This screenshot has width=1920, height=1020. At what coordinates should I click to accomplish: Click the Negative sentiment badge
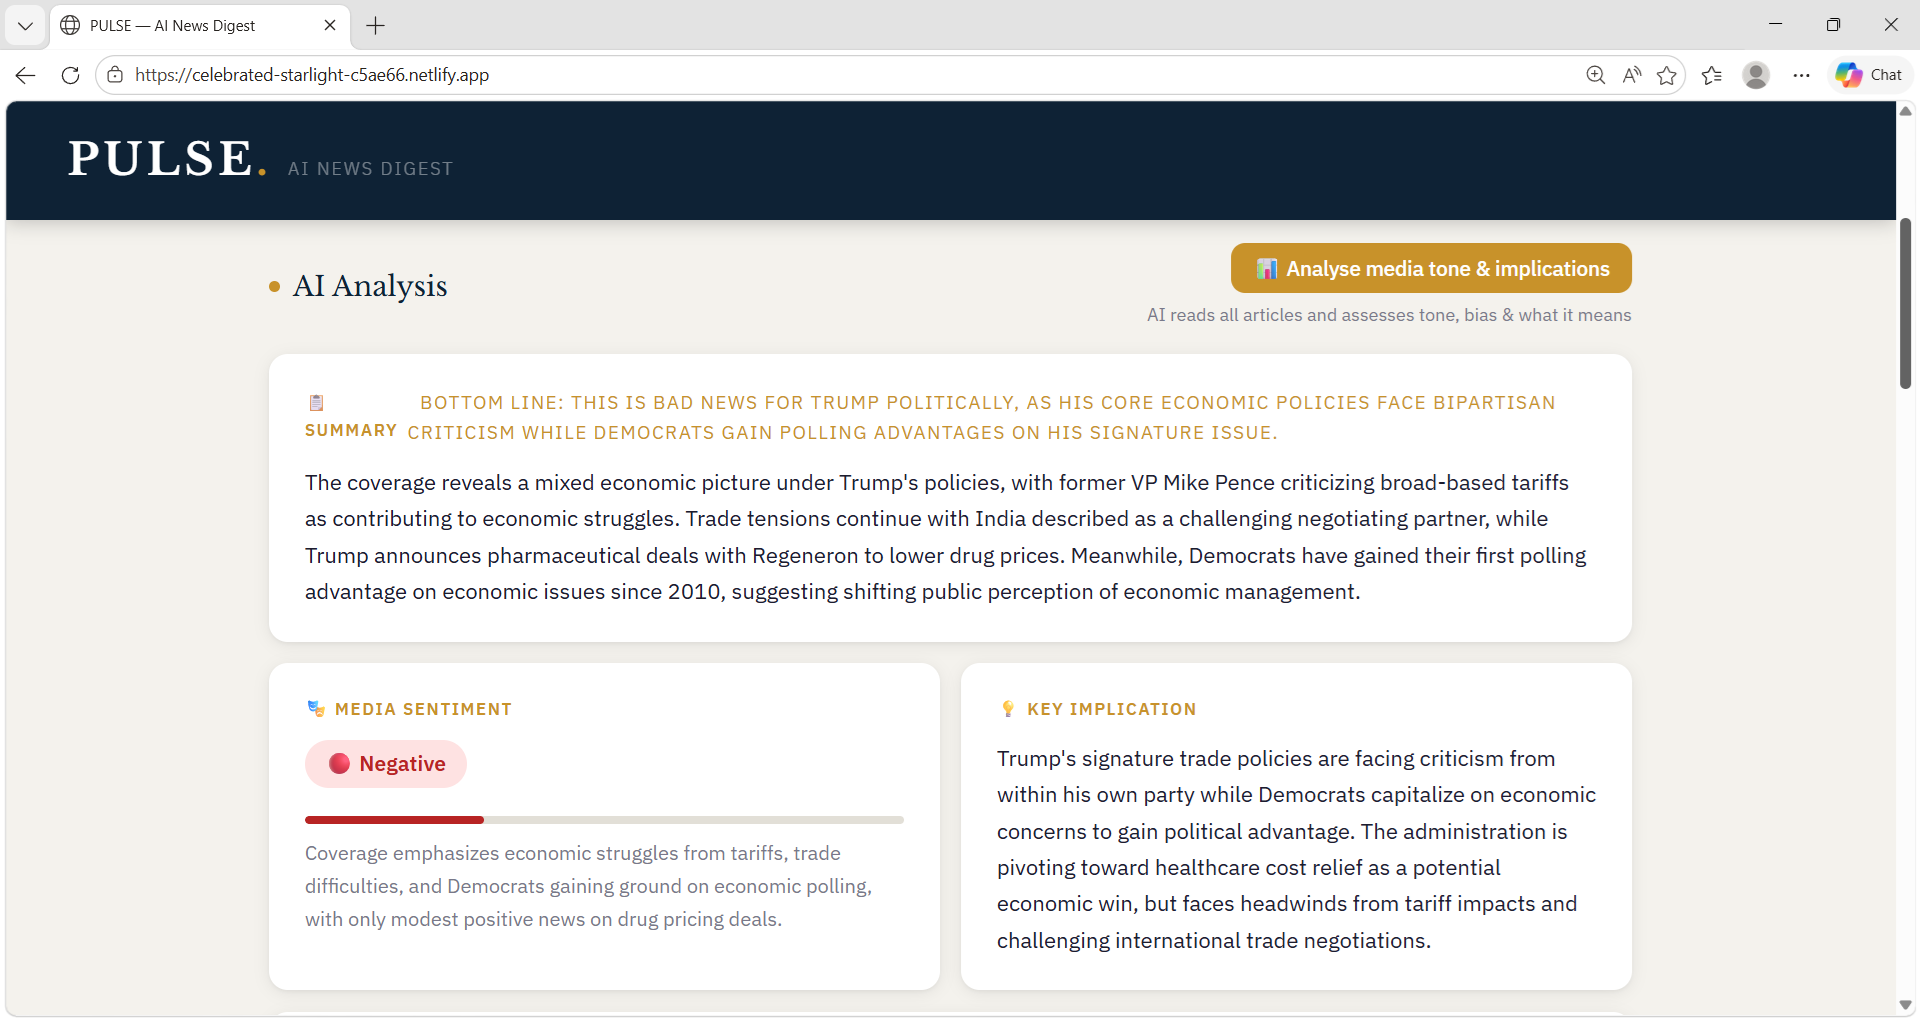point(385,763)
